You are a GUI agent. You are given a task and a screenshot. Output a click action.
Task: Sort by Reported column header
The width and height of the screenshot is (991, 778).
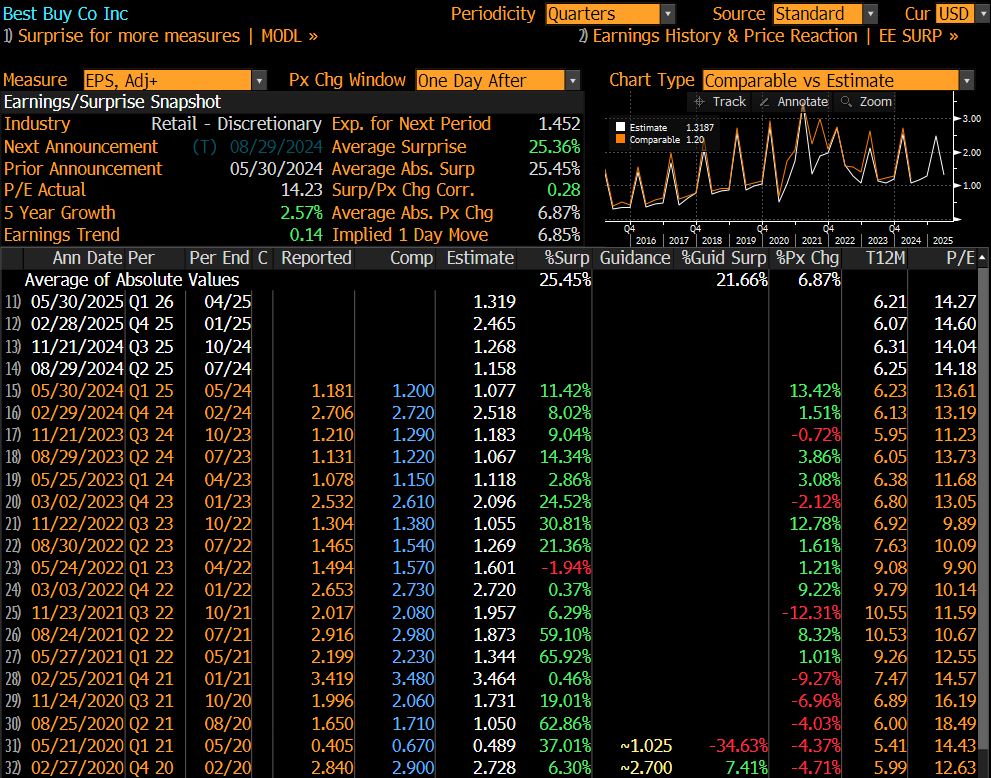[x=314, y=258]
